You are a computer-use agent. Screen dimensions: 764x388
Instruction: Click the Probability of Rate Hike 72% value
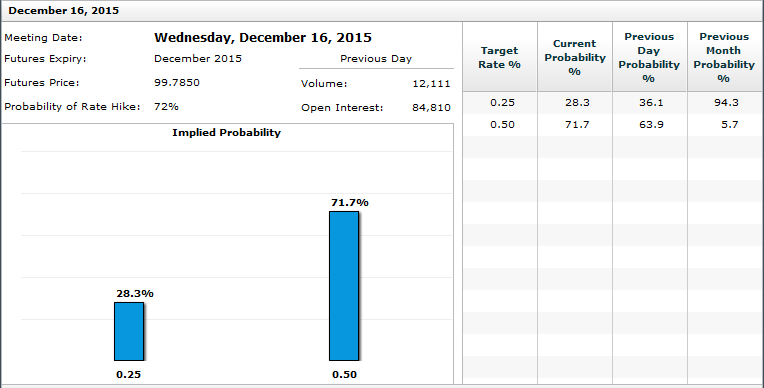click(x=166, y=106)
